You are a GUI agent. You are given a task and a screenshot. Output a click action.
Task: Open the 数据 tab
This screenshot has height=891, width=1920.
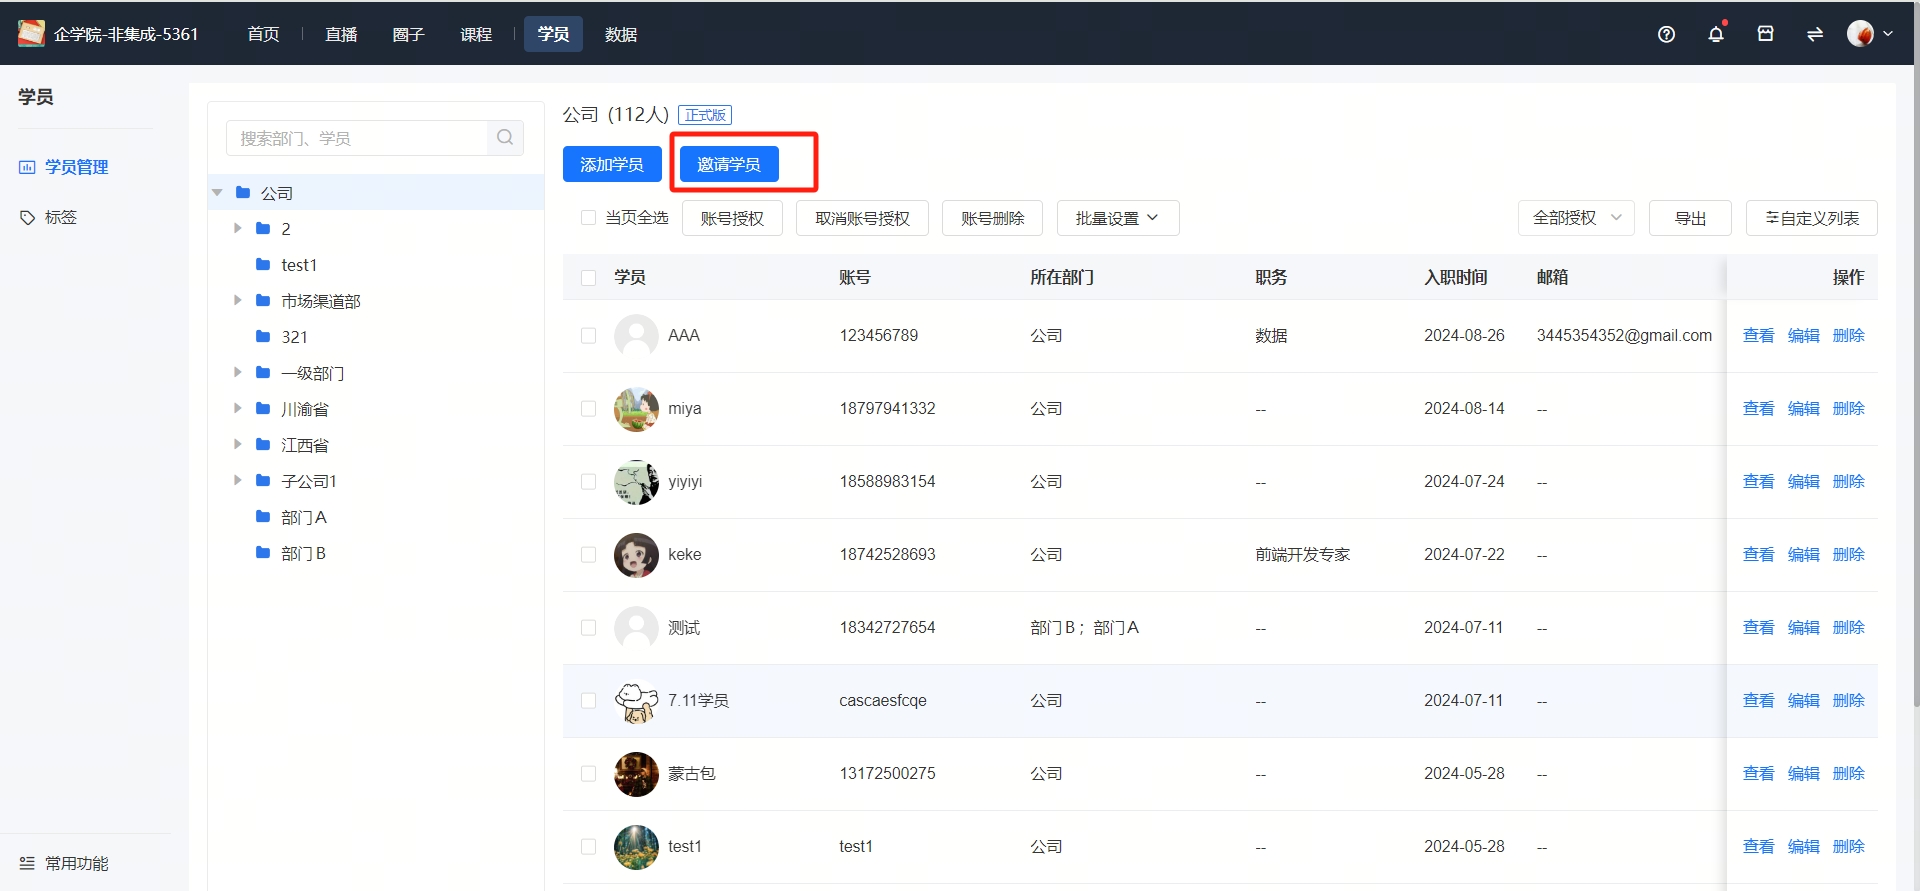[x=621, y=34]
